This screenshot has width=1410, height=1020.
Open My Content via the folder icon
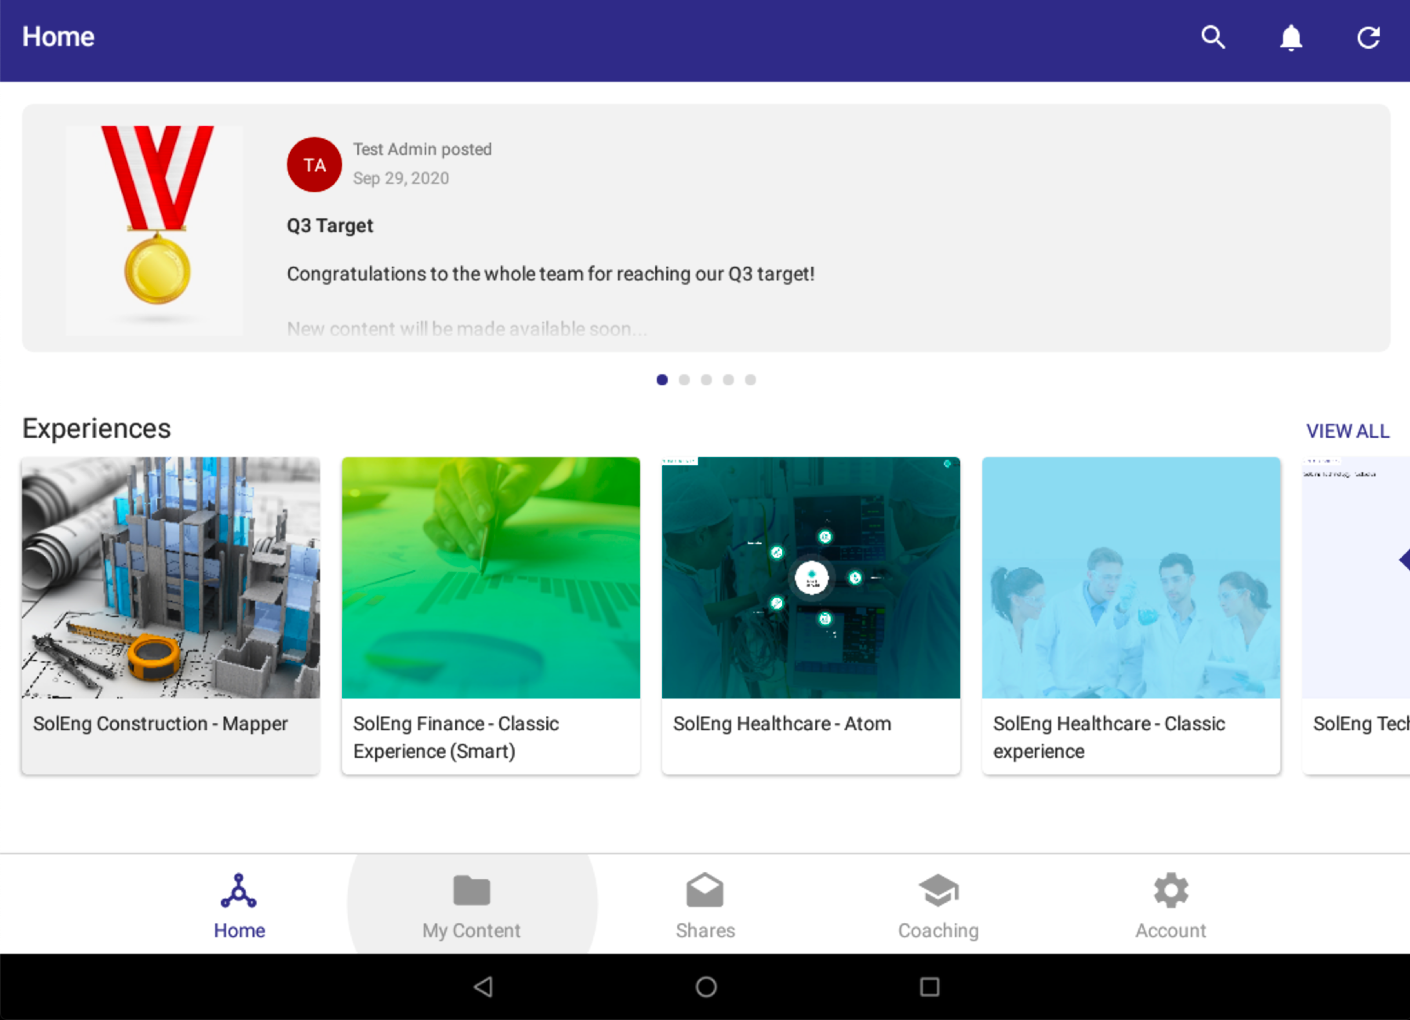tap(471, 902)
